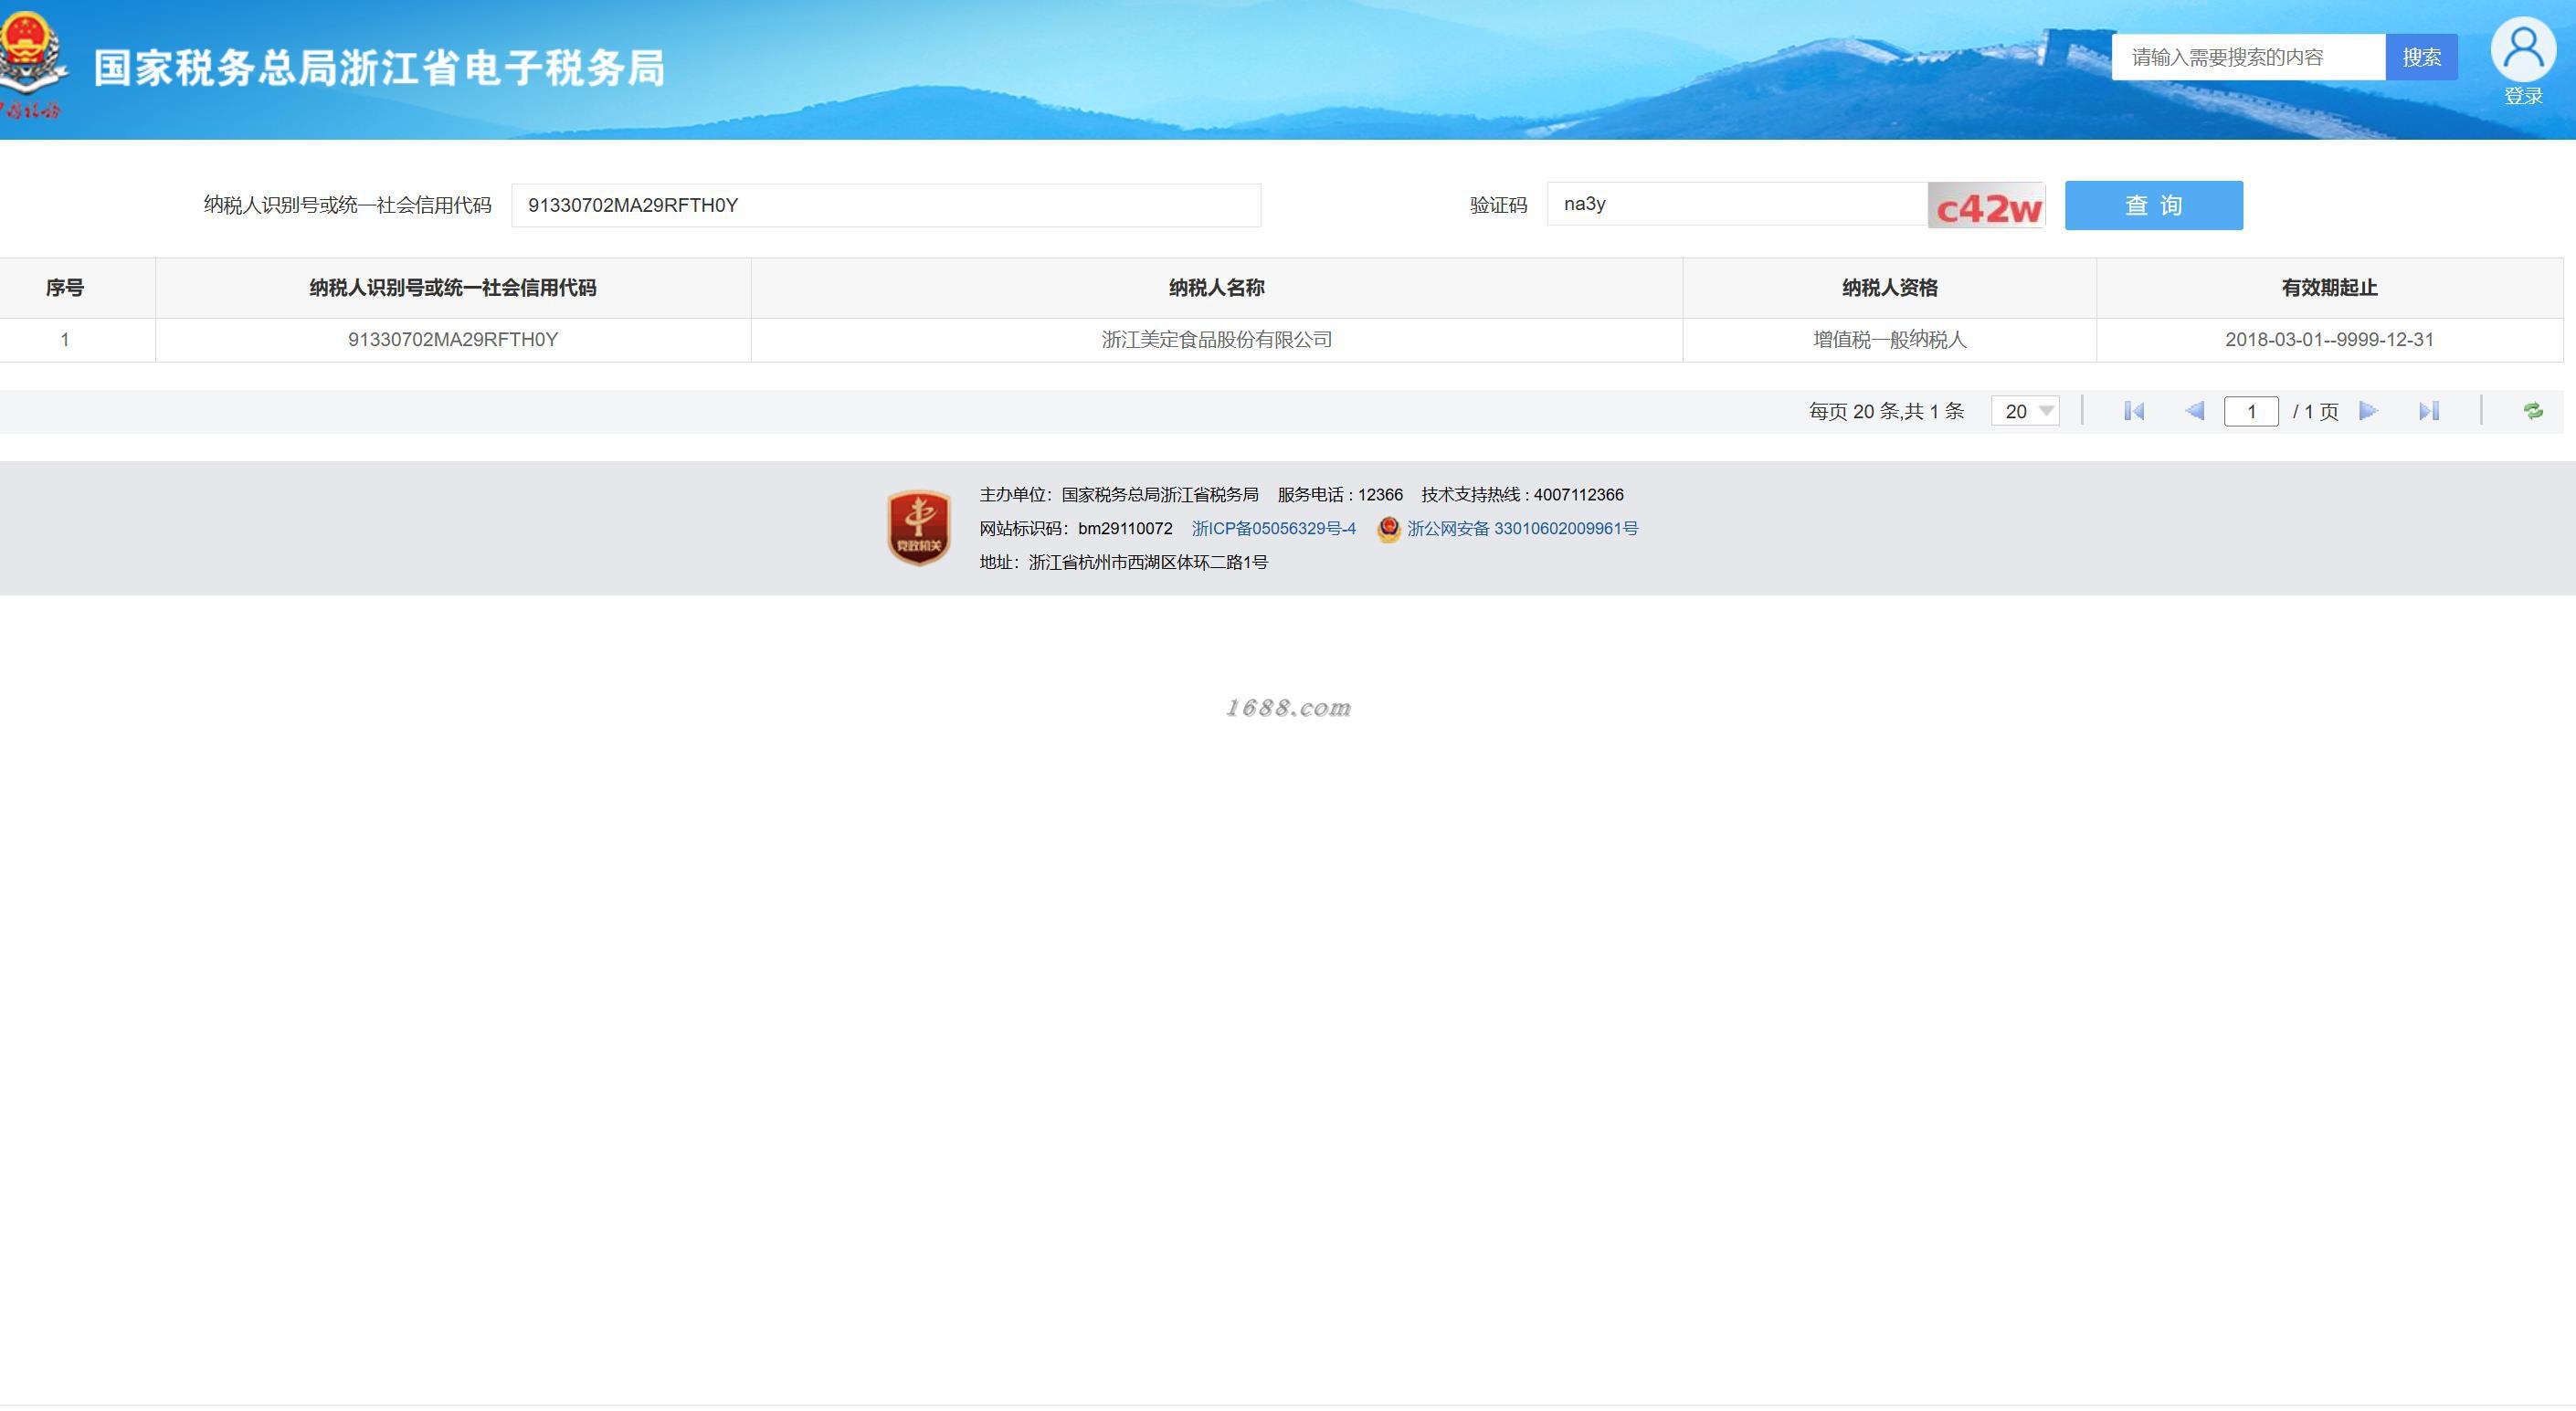Edit the current page number box
The image size is (2576, 1411).
(2250, 411)
